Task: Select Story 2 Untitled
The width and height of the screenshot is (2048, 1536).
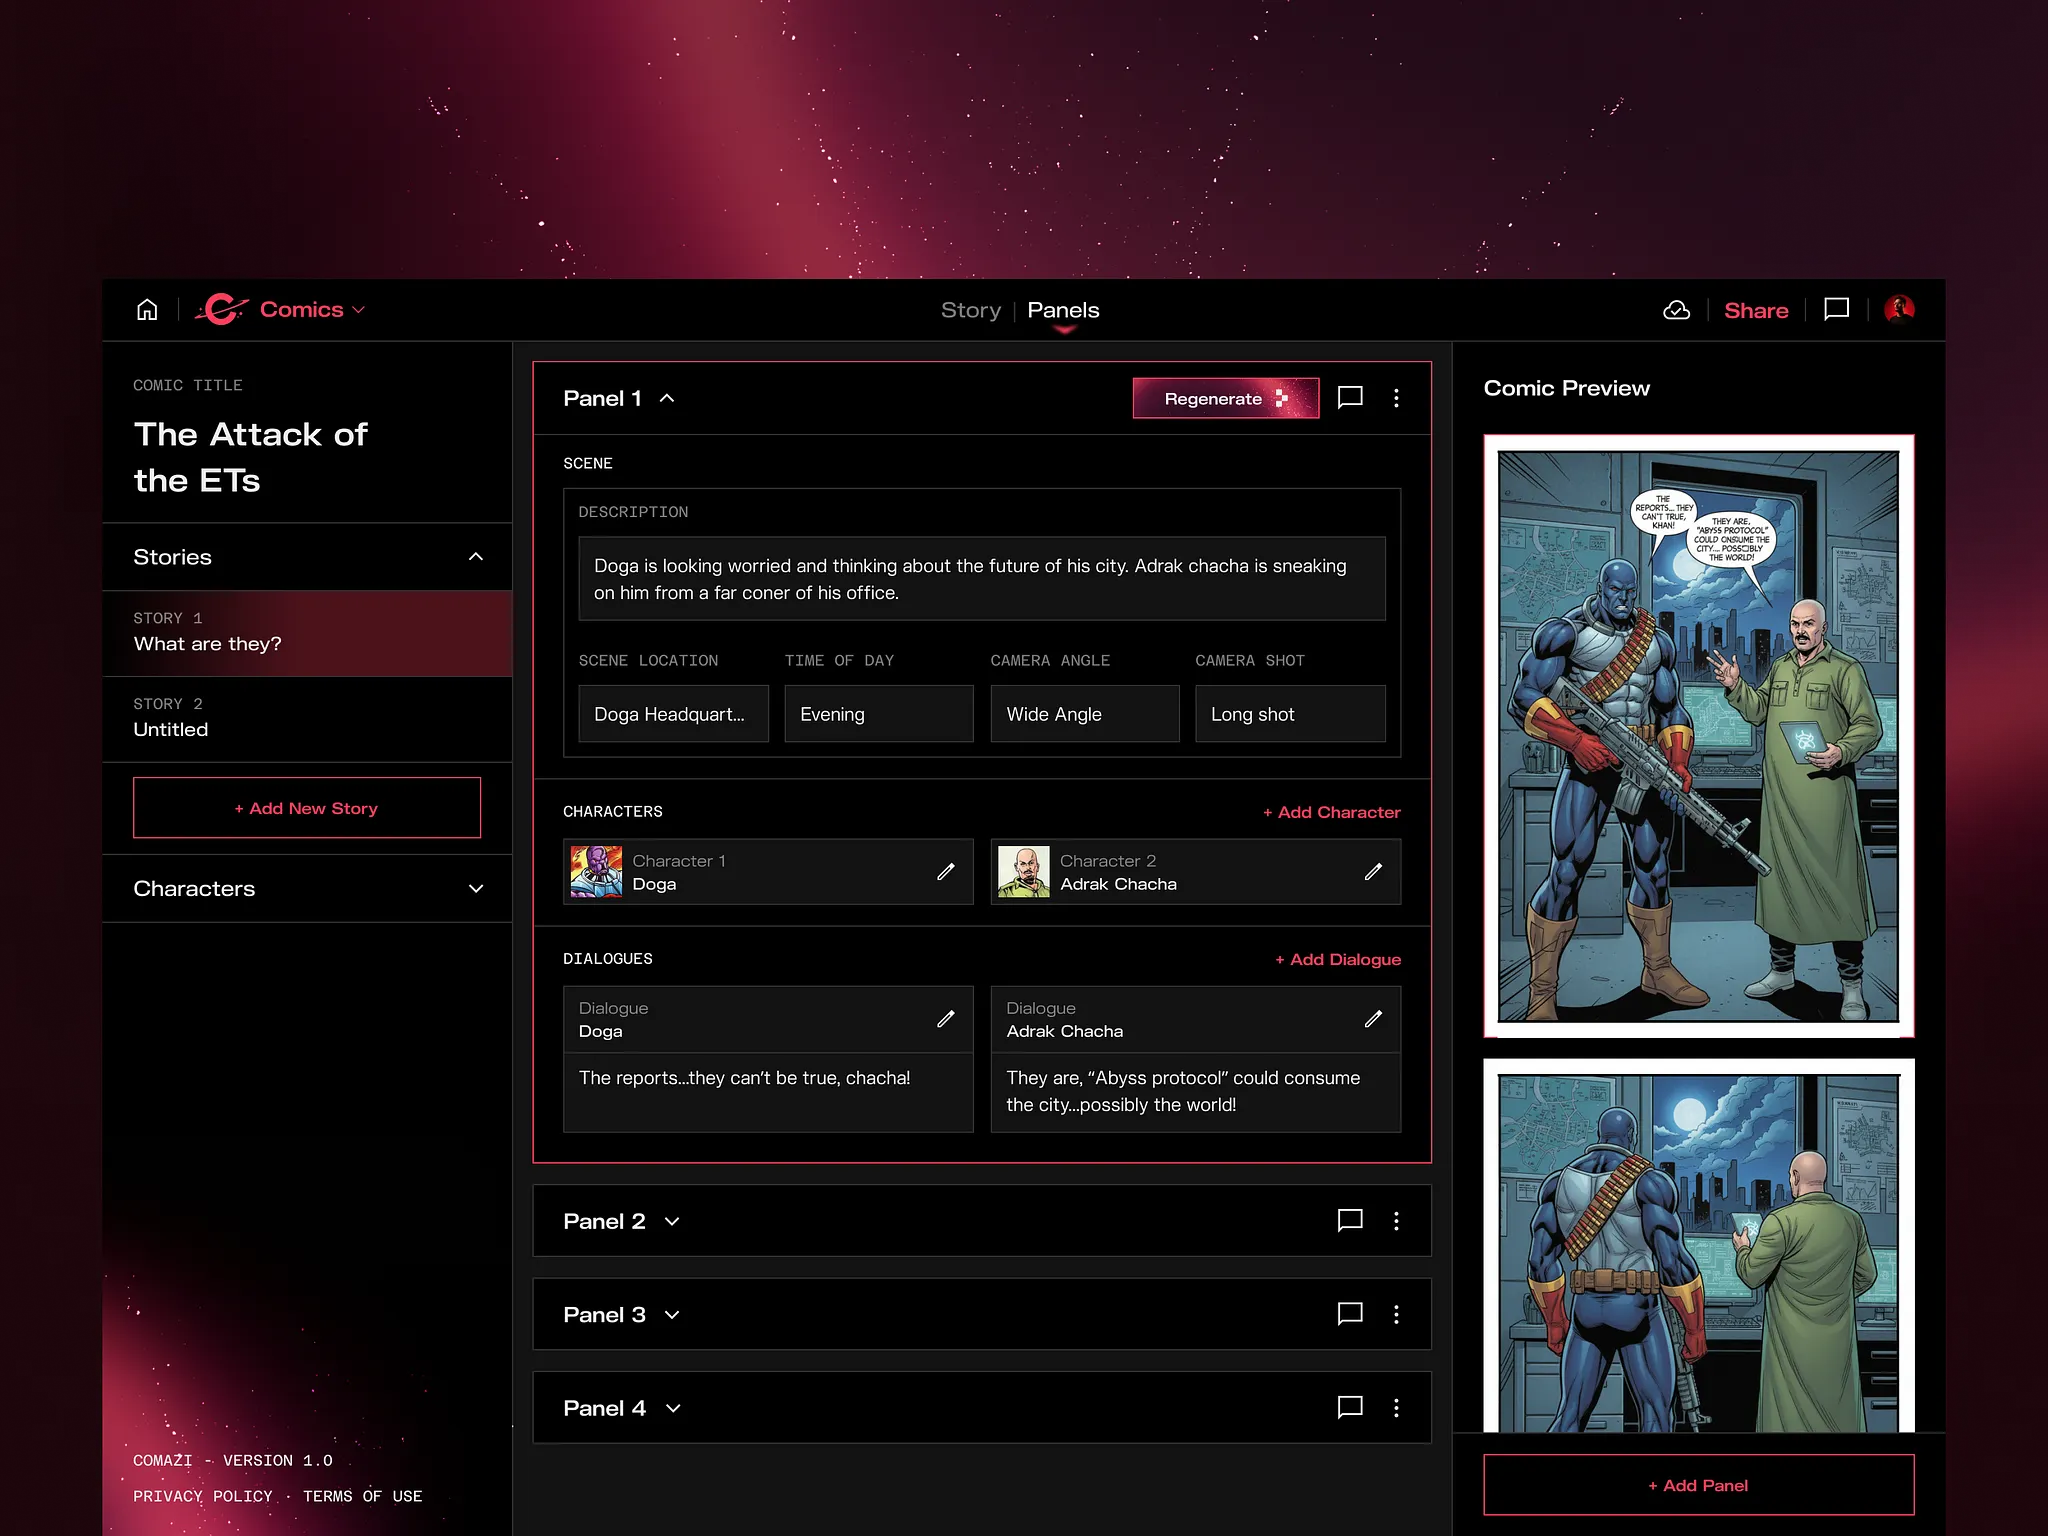Action: (307, 718)
